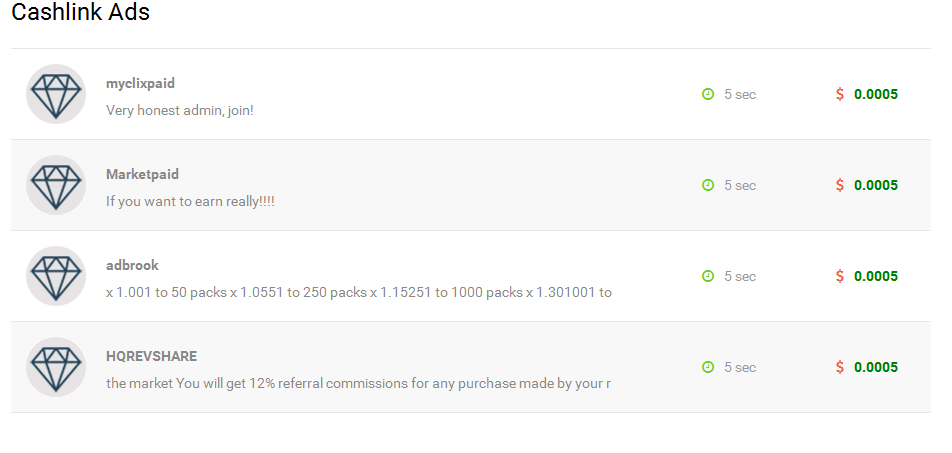952x453 pixels.
Task: Click the 0.0005 reward in adbrook row
Action: (876, 276)
